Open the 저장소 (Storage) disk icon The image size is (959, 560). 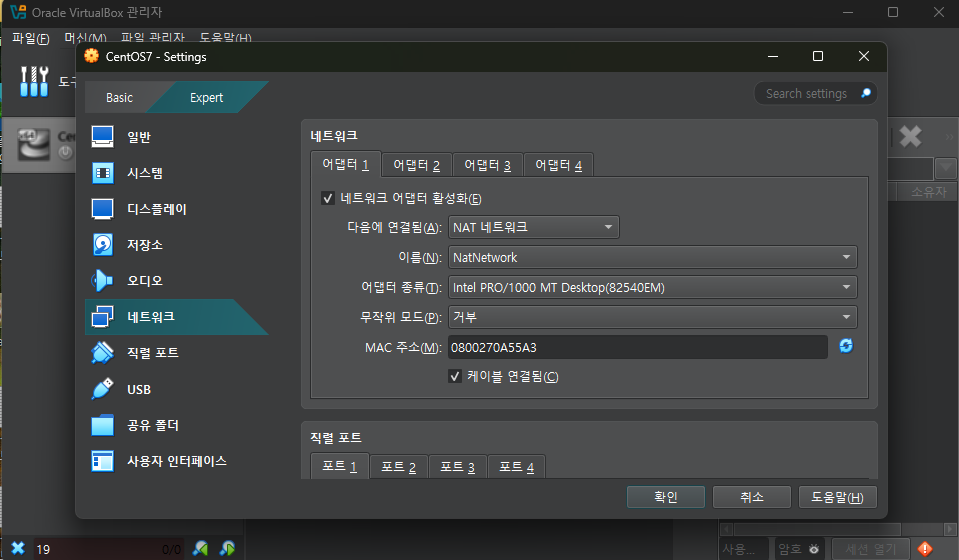tap(102, 245)
